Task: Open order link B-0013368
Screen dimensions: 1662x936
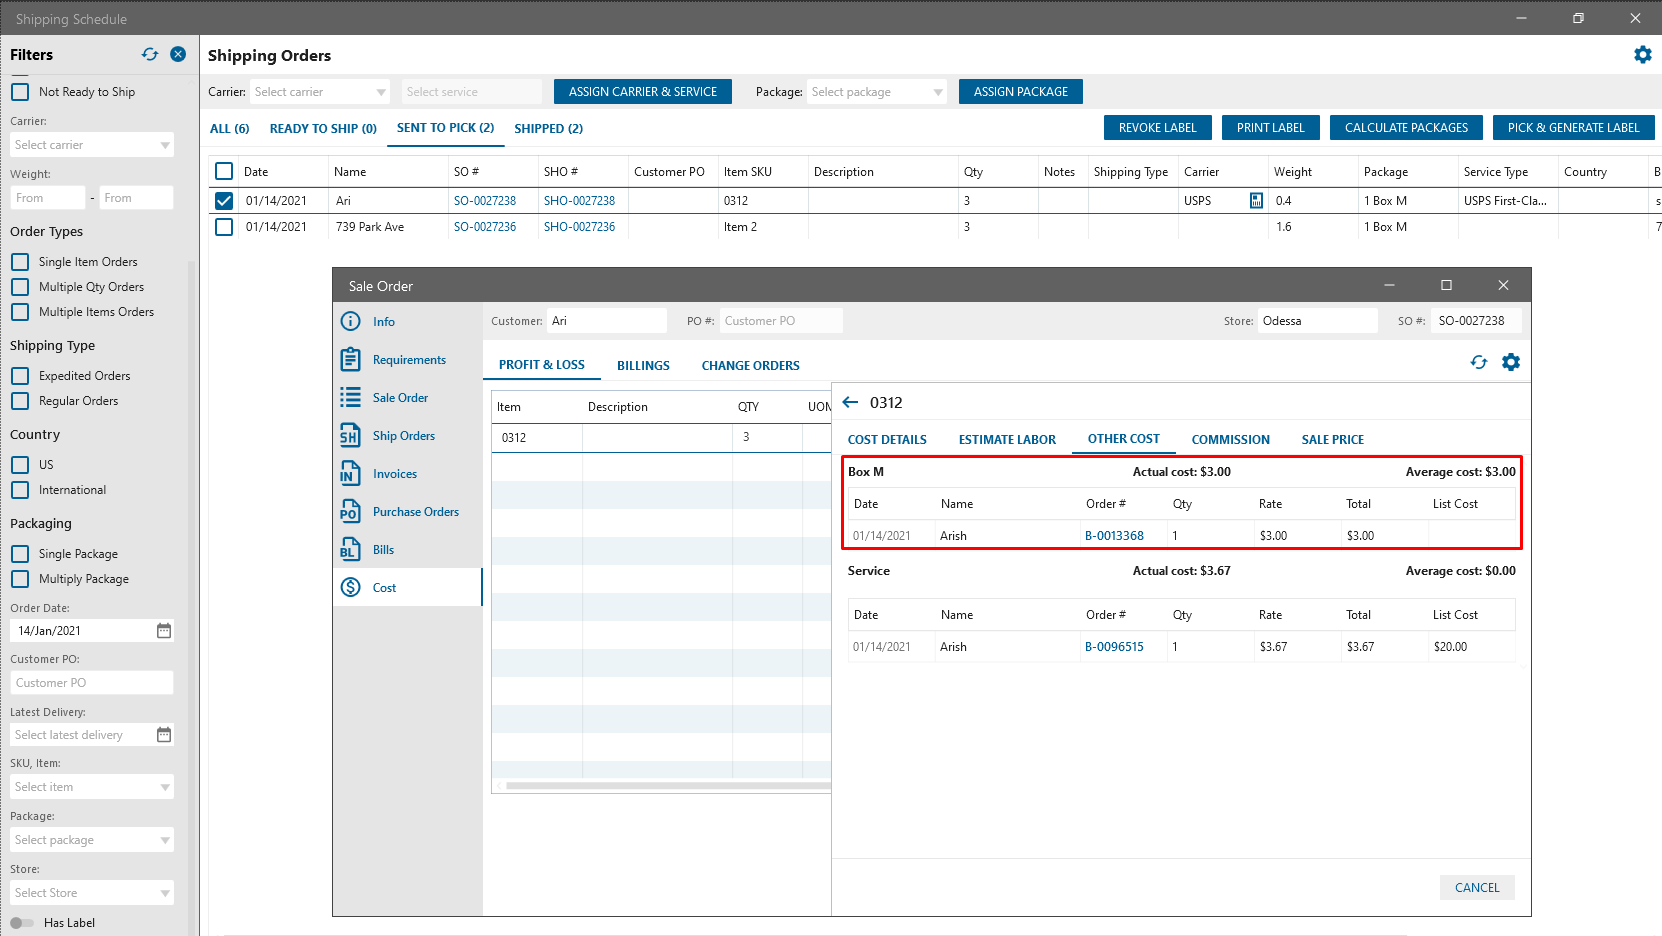Action: coord(1114,536)
